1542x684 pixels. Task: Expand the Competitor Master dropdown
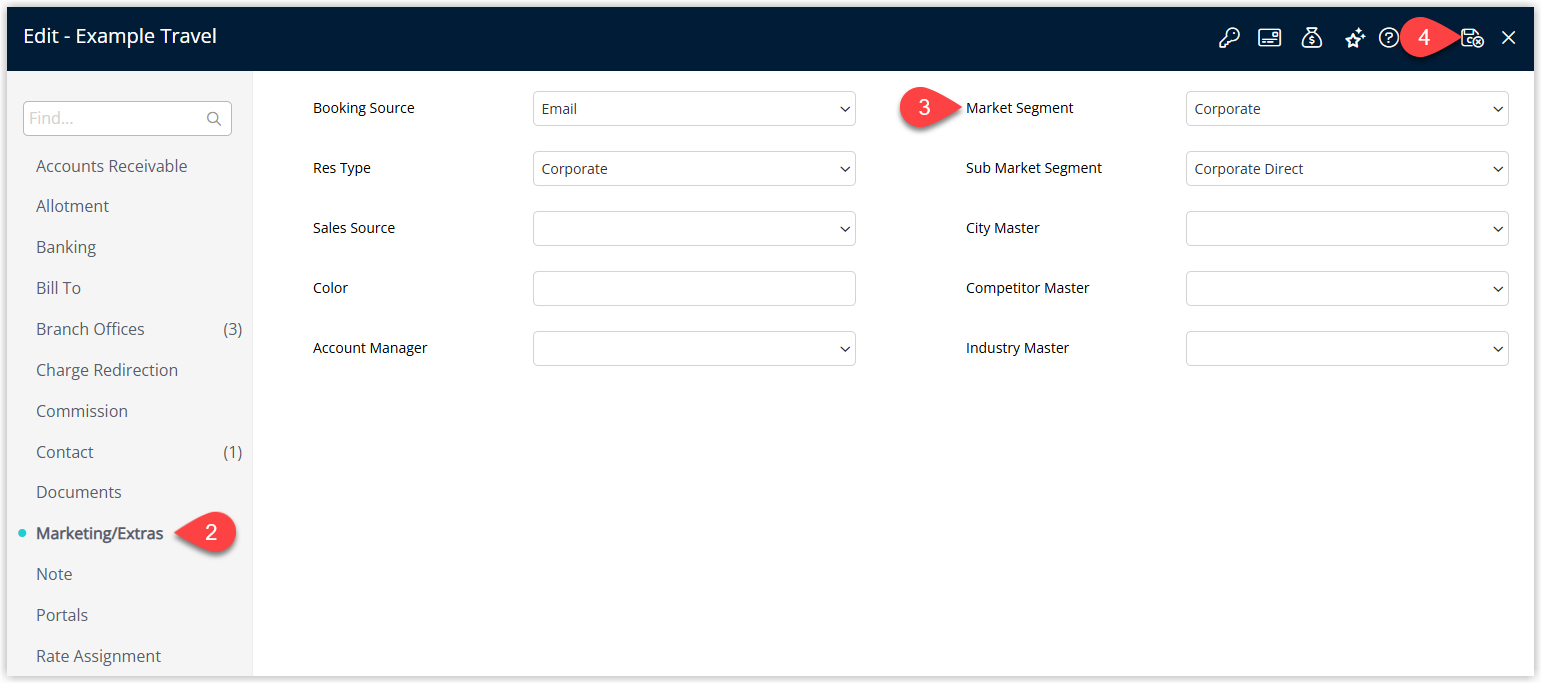pos(1347,289)
